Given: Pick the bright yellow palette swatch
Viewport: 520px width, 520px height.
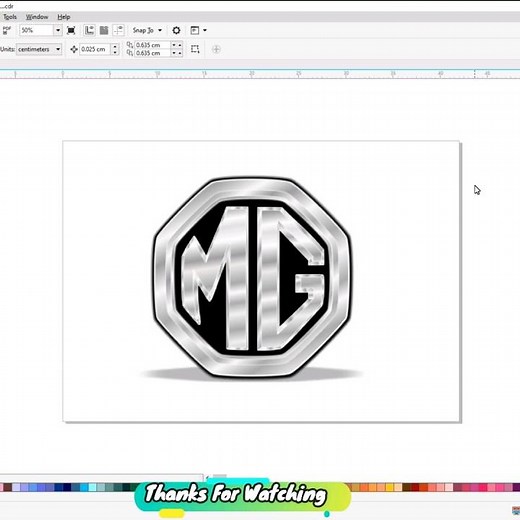Looking at the screenshot, I should [x=389, y=488].
